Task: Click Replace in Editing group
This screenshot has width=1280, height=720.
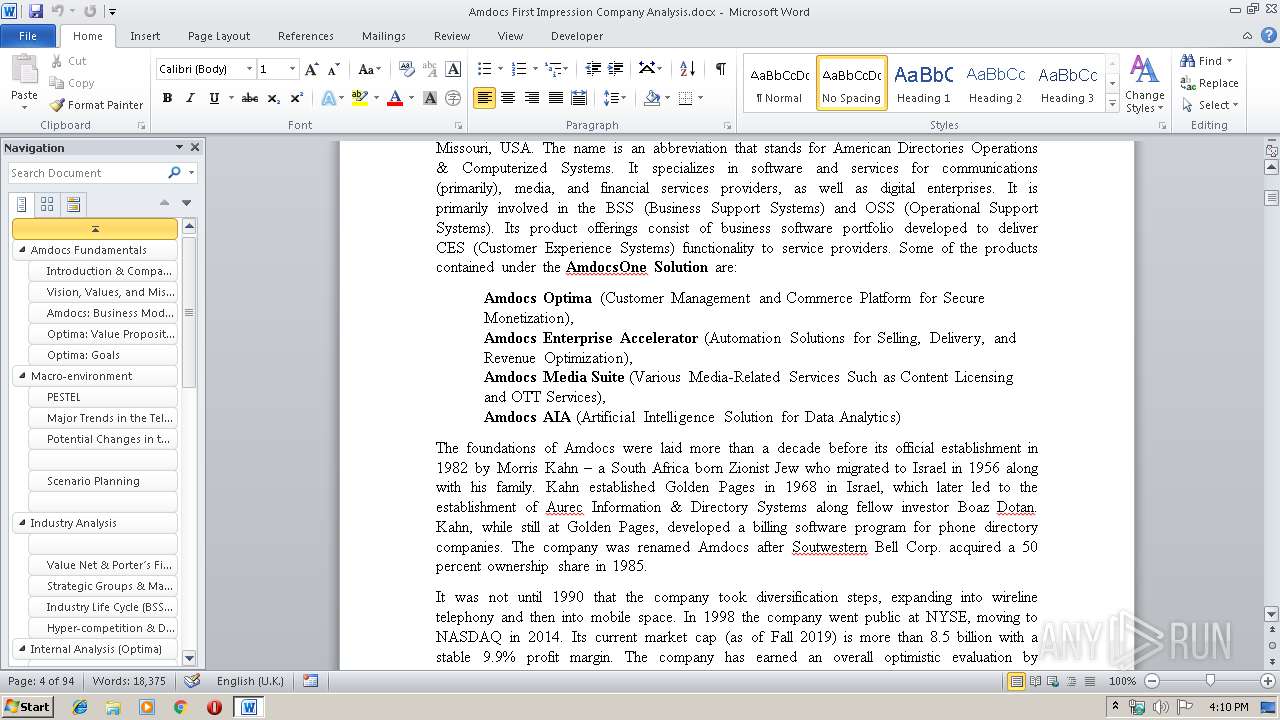Action: pos(1210,83)
